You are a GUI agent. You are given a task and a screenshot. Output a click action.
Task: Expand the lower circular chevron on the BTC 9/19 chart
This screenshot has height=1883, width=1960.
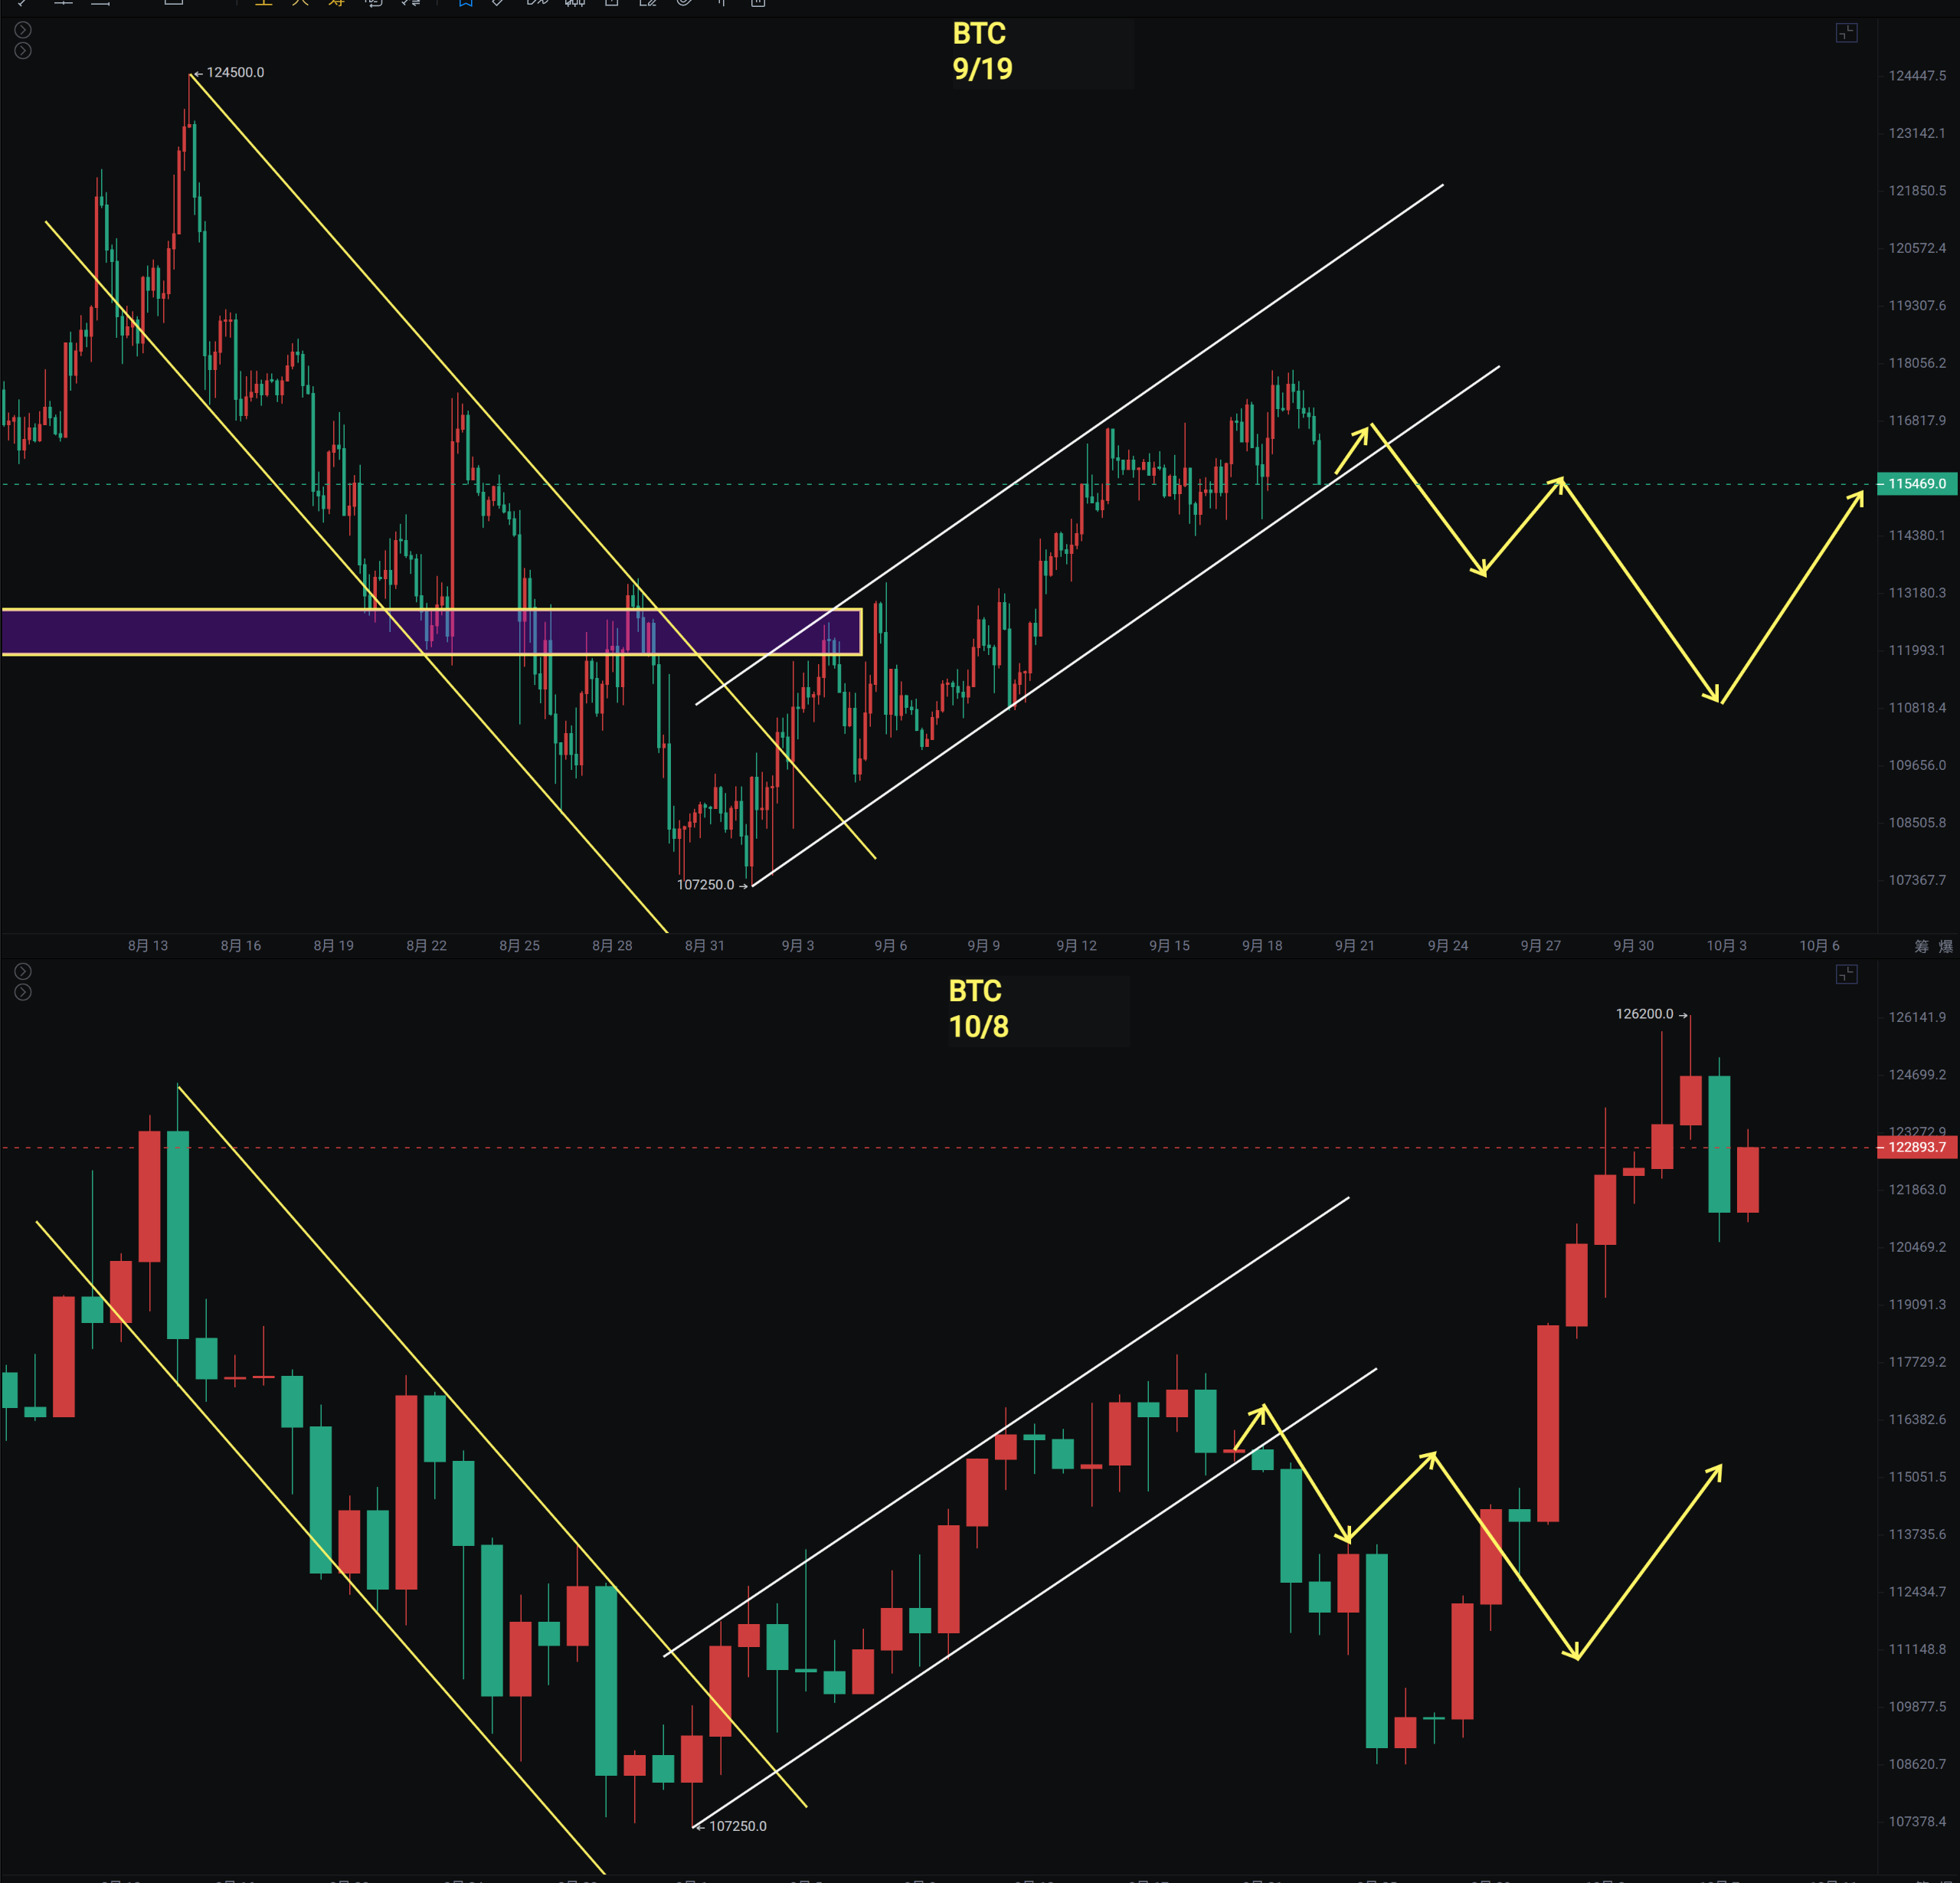click(23, 51)
